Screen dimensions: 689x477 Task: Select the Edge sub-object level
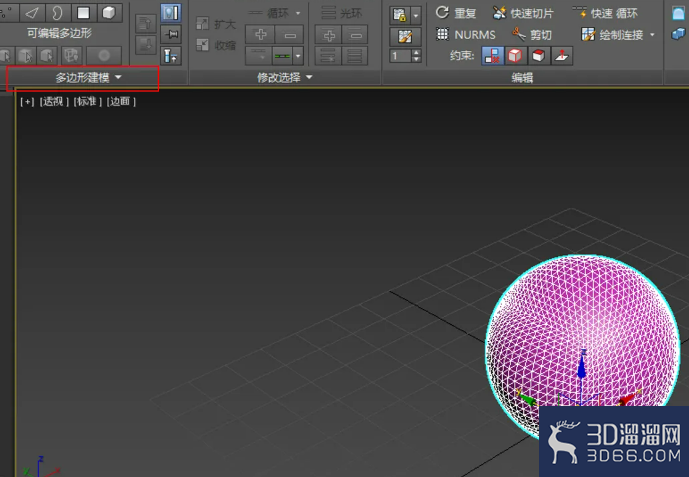tap(32, 13)
